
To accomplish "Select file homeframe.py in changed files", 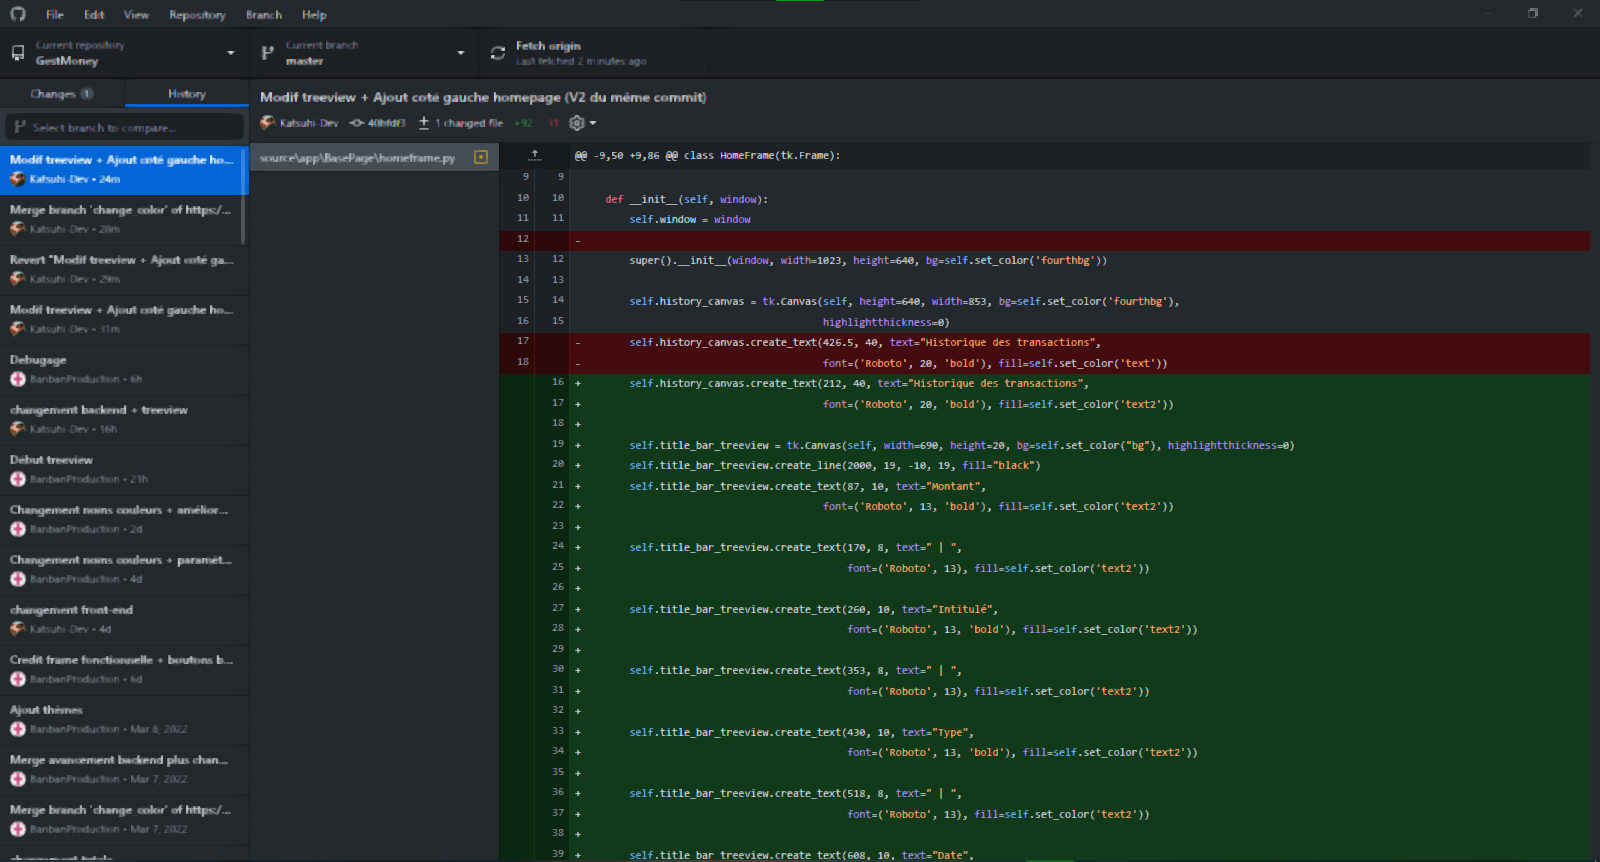I will click(x=374, y=158).
